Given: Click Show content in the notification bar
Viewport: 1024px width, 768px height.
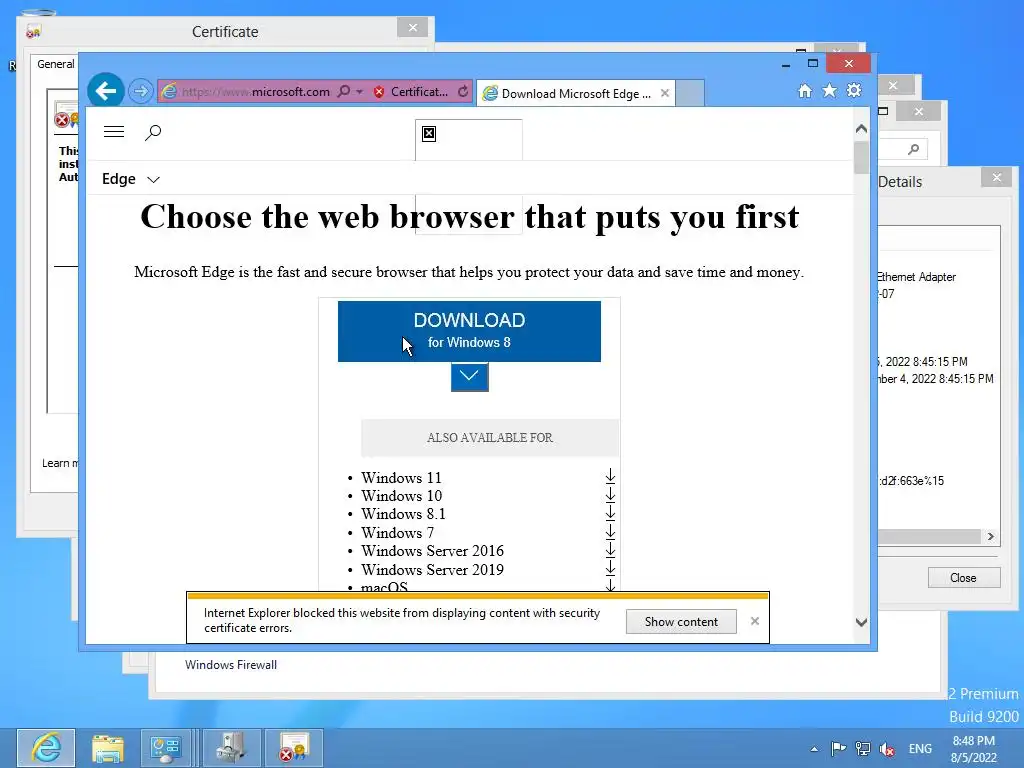Looking at the screenshot, I should tap(681, 622).
